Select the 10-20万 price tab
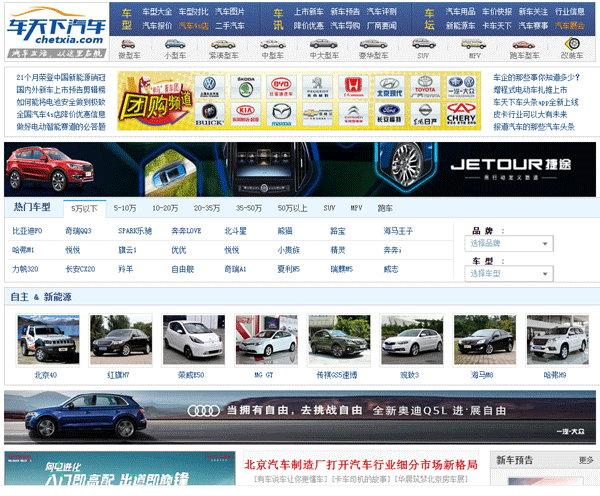The width and height of the screenshot is (600, 496). [x=165, y=208]
